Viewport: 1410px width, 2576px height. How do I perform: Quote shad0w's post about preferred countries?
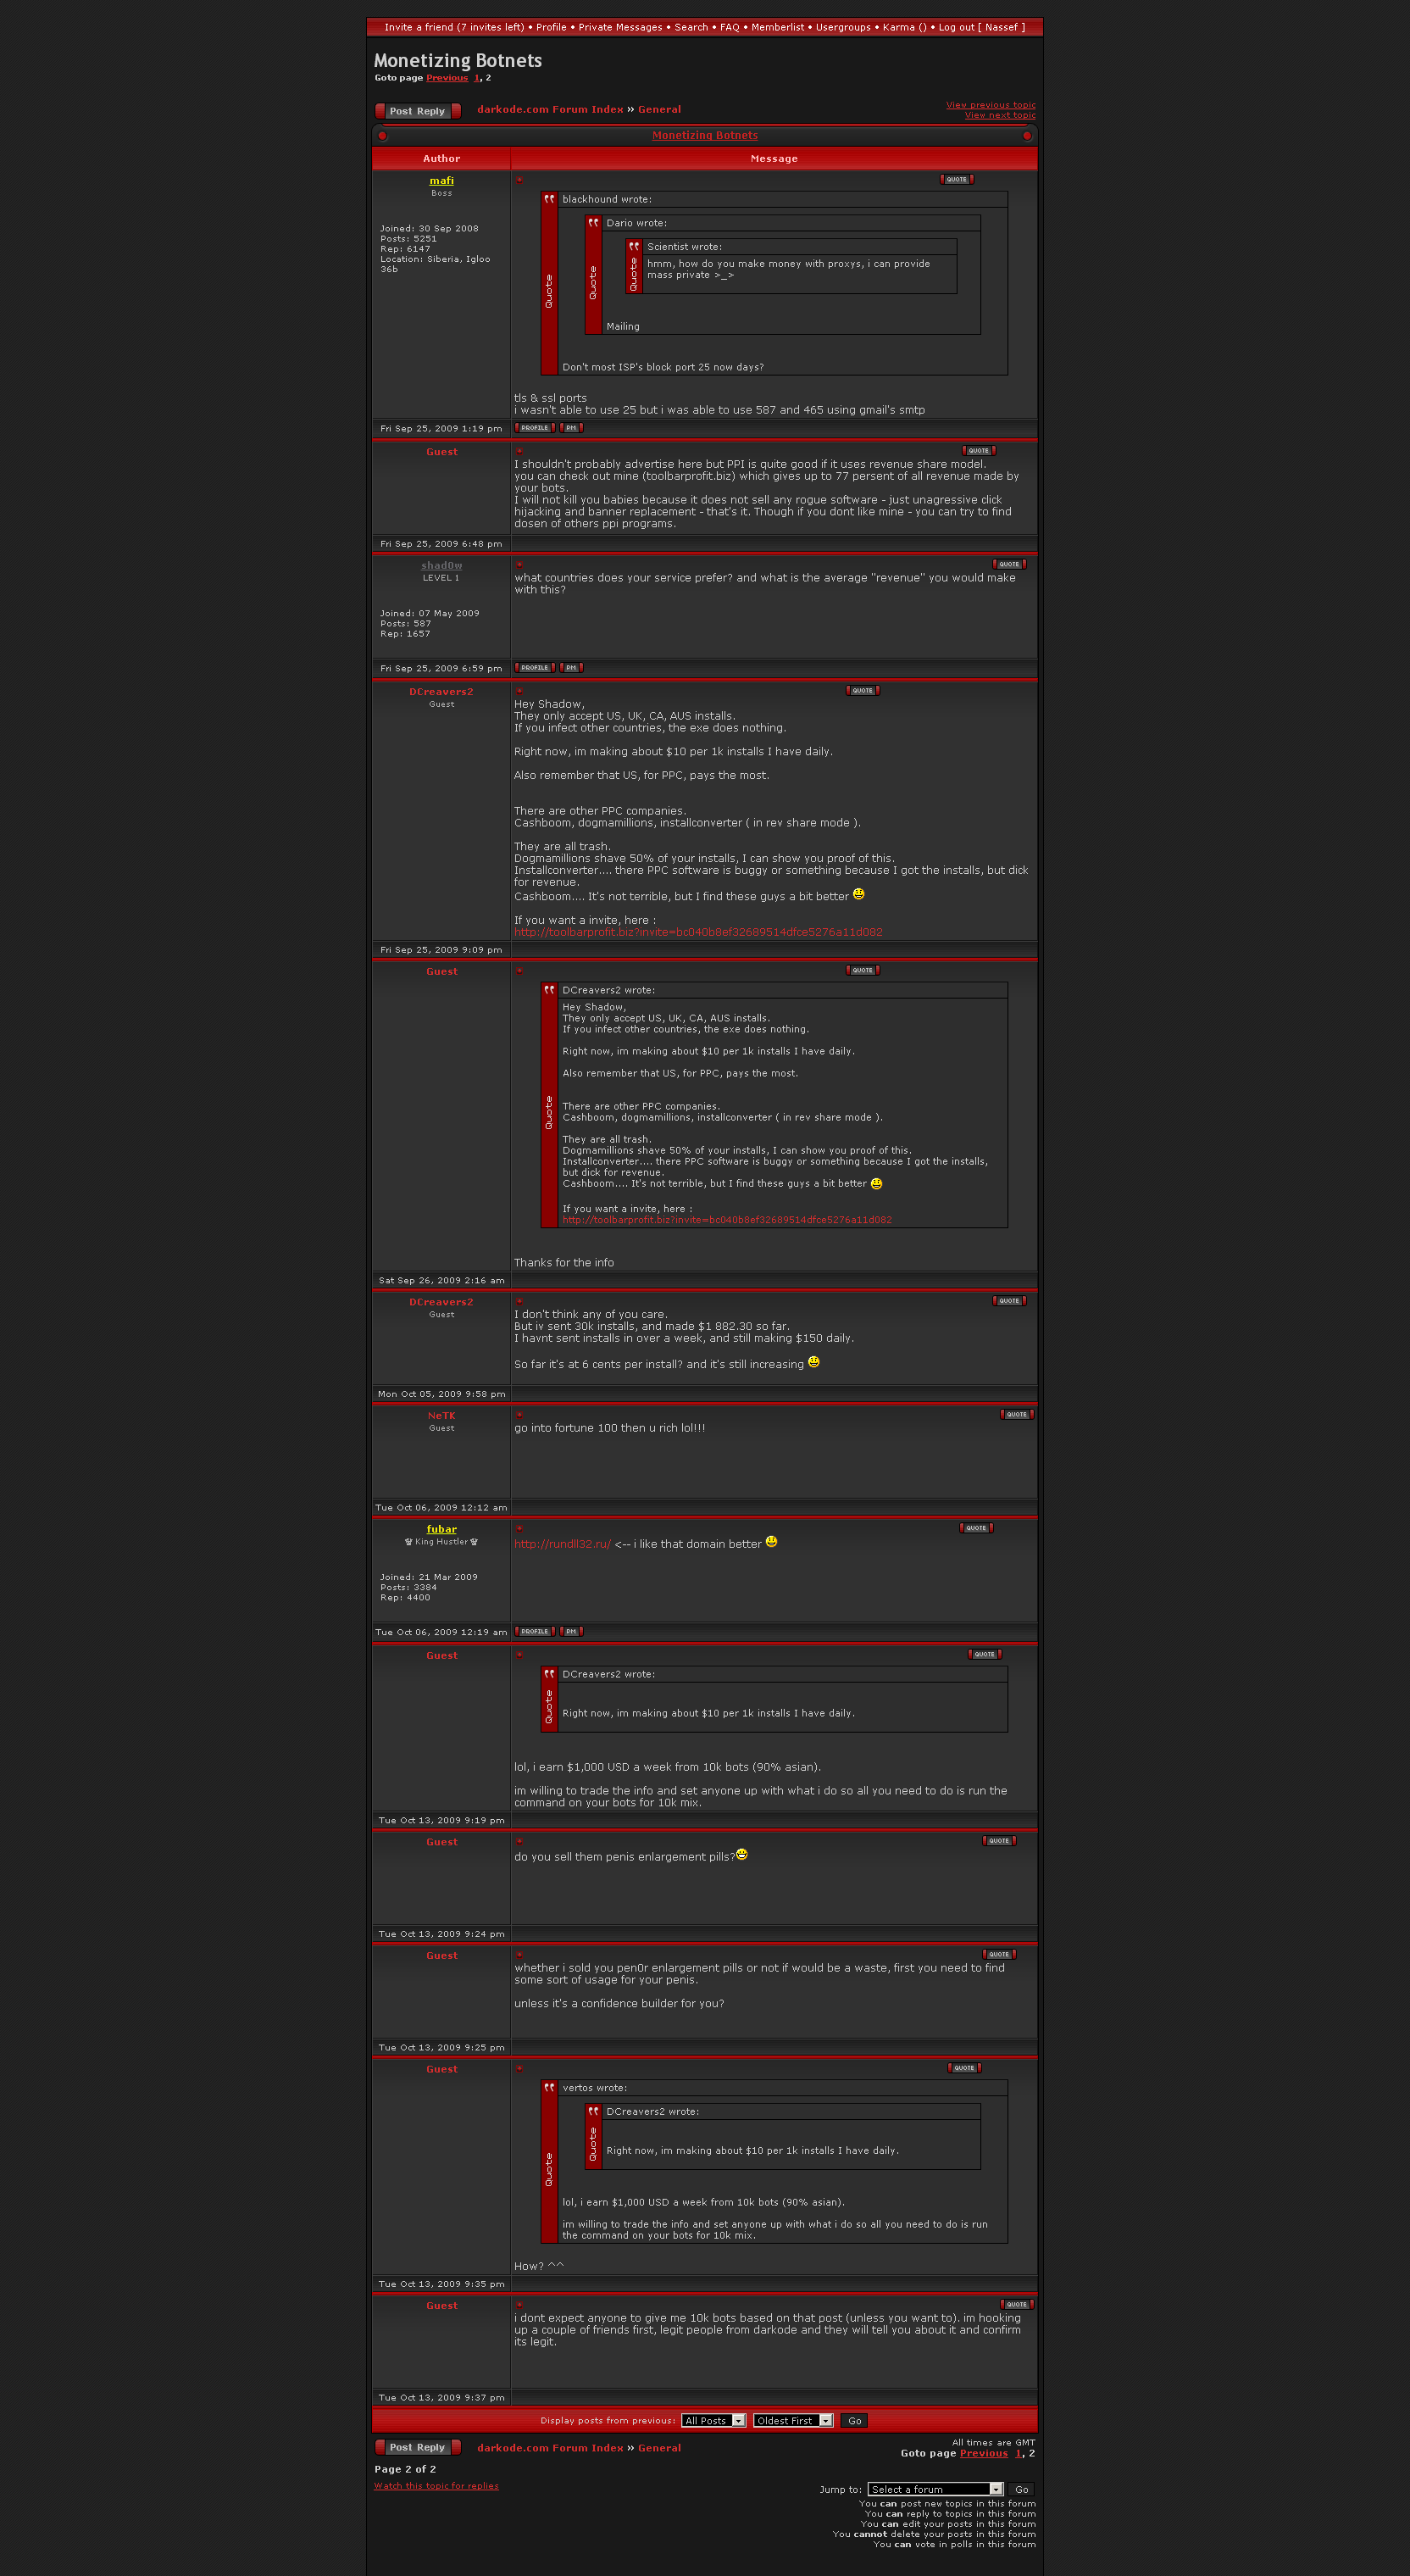tap(1009, 564)
